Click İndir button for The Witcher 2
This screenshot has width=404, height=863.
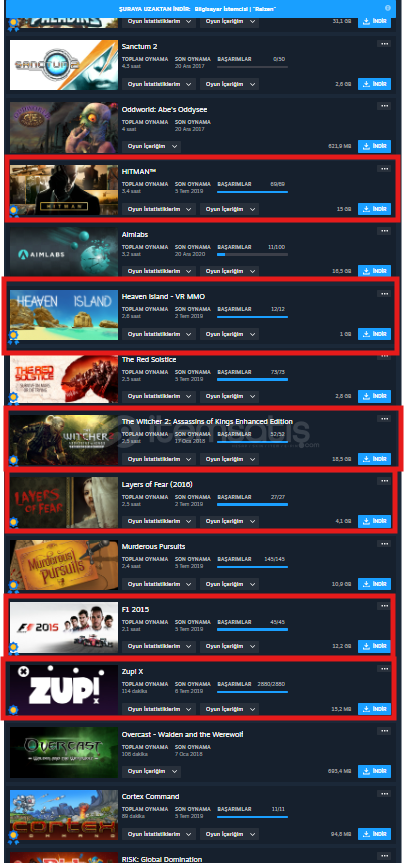tap(374, 459)
